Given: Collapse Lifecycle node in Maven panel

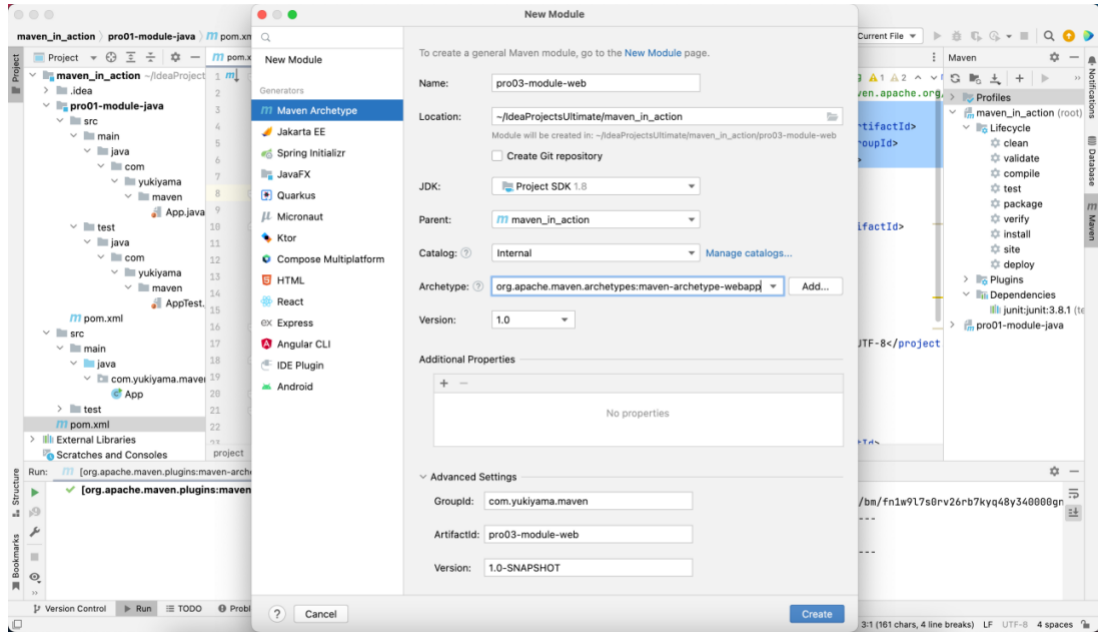Looking at the screenshot, I should pos(966,128).
